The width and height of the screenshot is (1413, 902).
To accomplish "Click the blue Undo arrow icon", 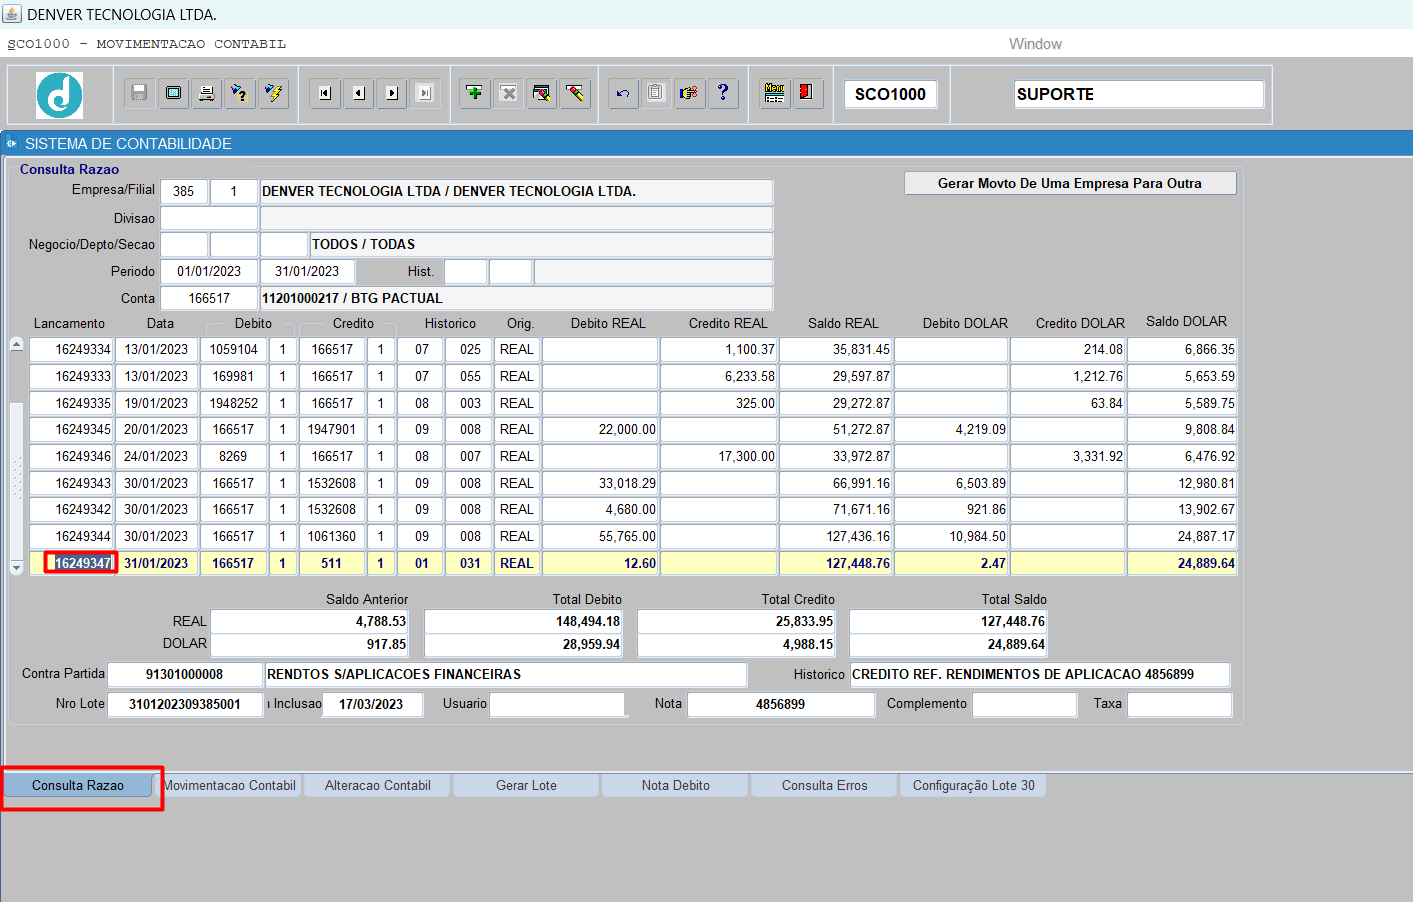I will pyautogui.click(x=623, y=93).
